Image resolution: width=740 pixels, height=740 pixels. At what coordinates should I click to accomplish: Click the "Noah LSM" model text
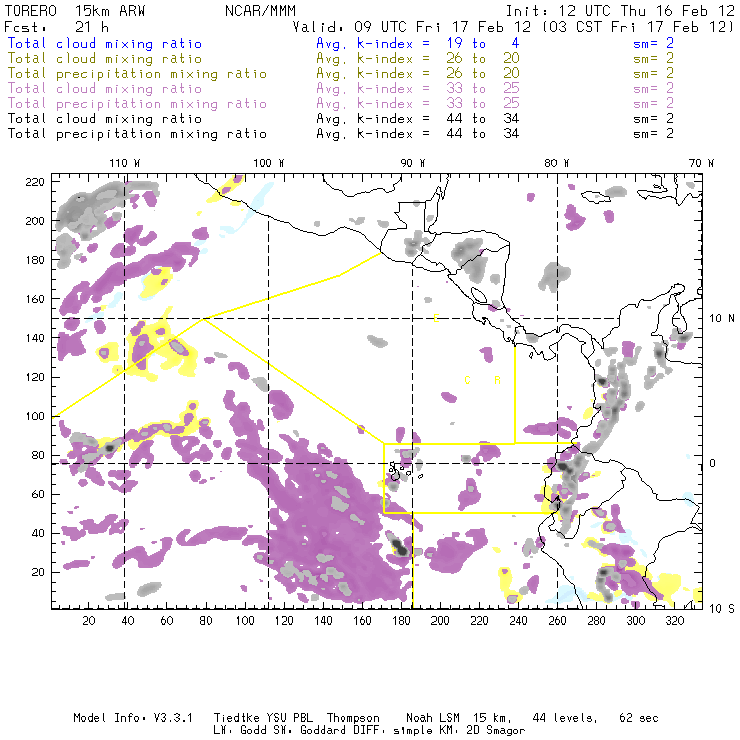point(433,718)
